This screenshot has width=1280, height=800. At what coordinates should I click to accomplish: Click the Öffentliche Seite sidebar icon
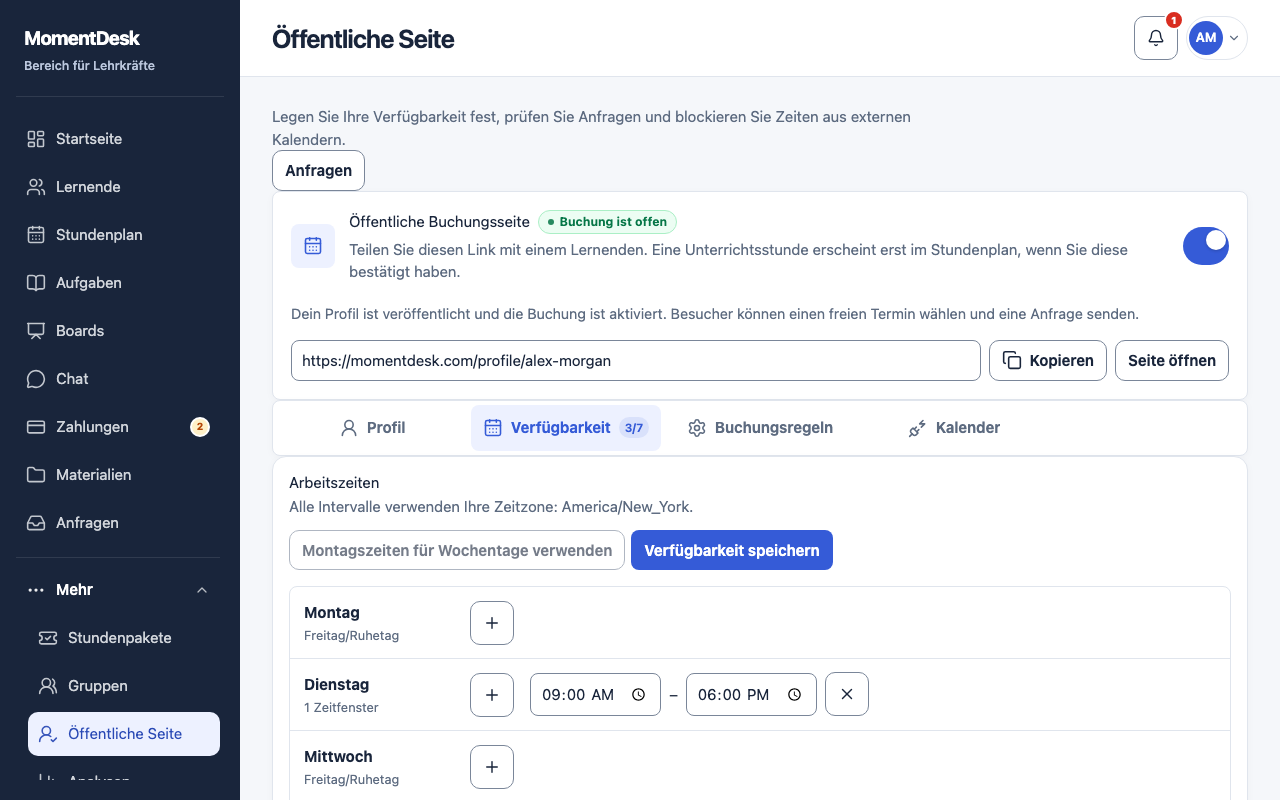click(48, 734)
